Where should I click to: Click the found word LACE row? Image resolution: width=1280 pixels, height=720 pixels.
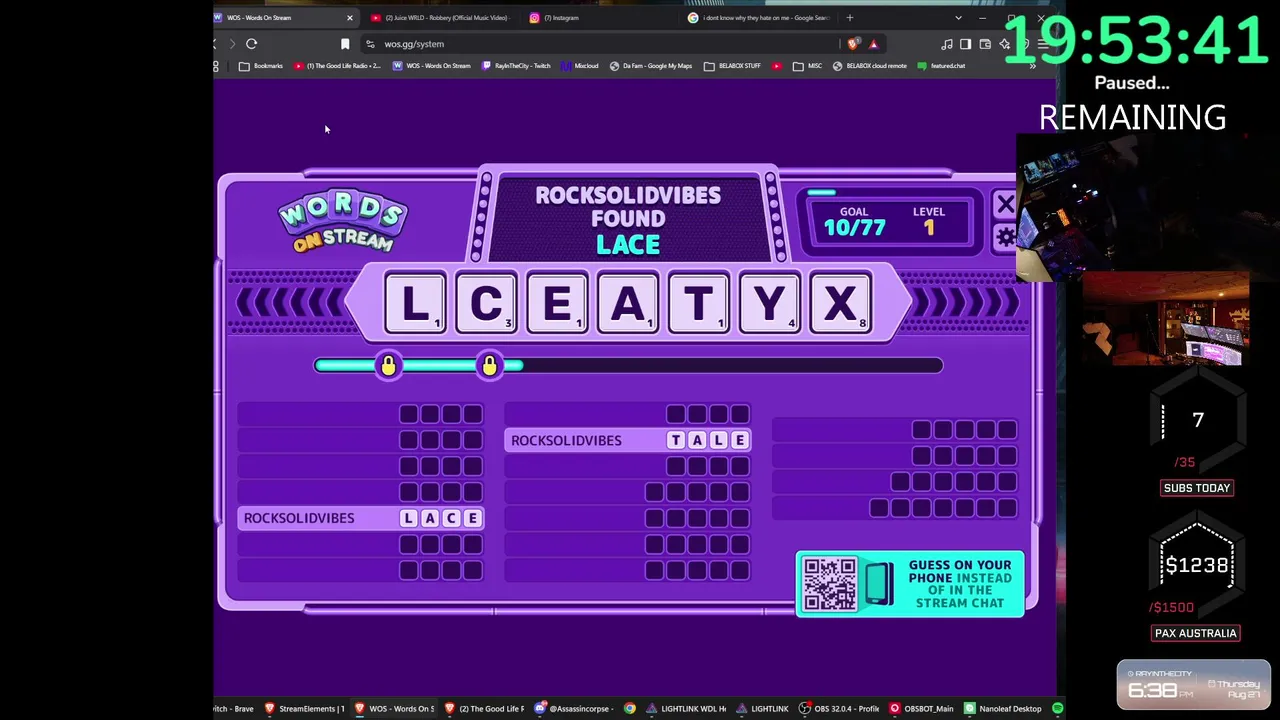(361, 518)
